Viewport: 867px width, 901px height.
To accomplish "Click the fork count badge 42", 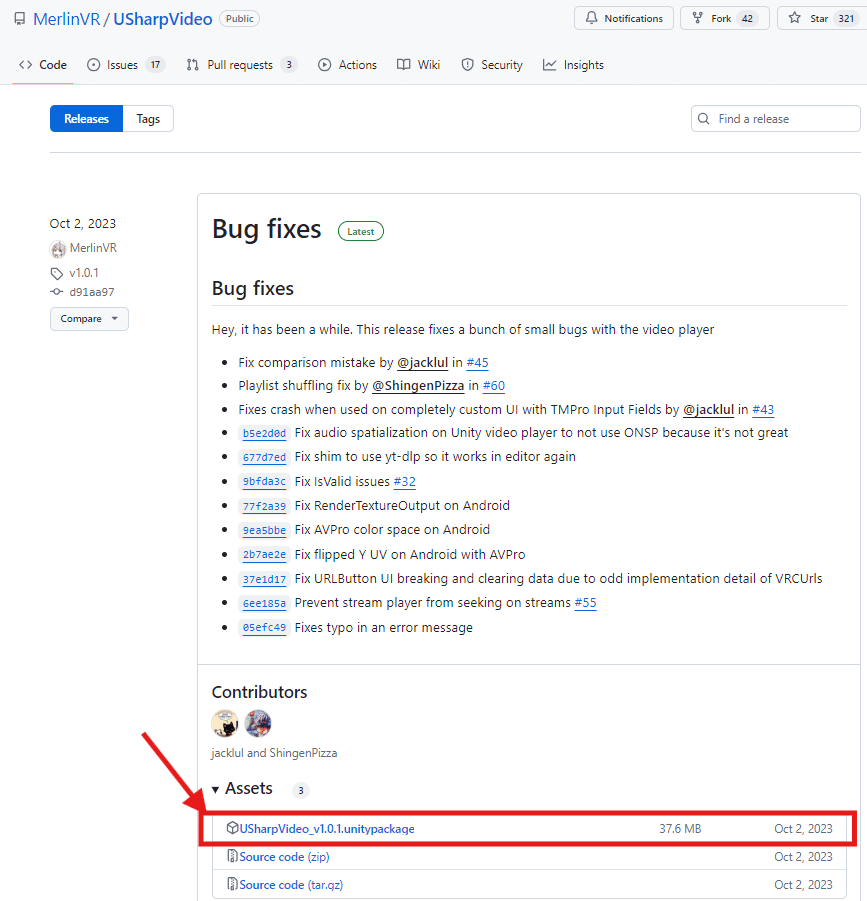I will tap(747, 18).
